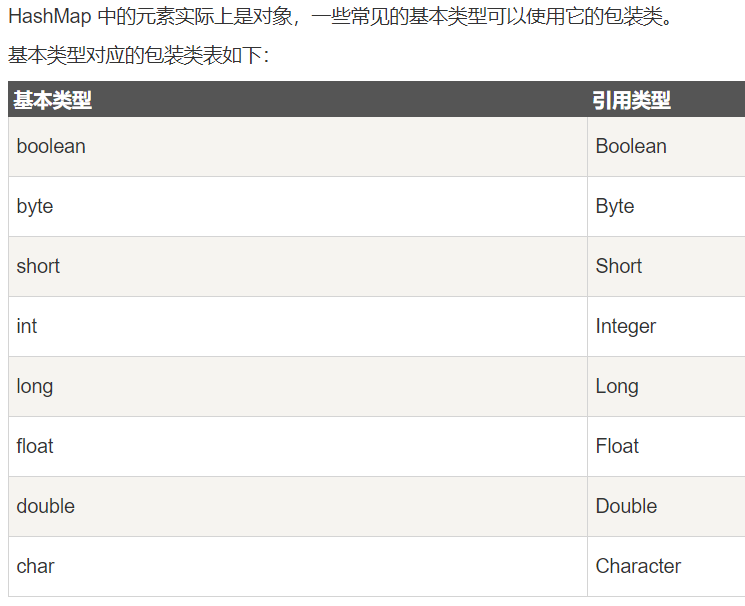Click the lowercase short cell
This screenshot has width=745, height=606.
38,266
